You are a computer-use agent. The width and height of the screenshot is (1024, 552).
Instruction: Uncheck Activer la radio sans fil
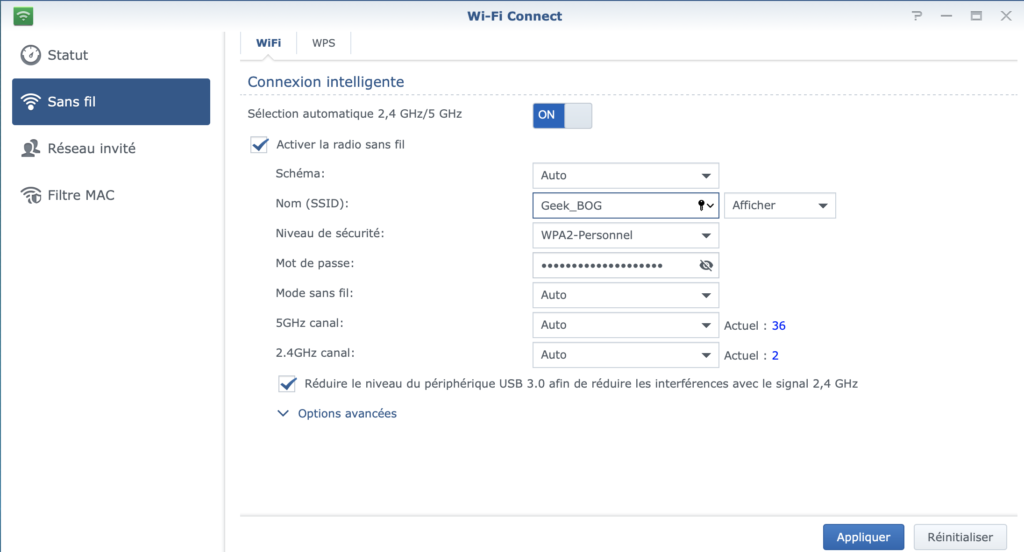pyautogui.click(x=259, y=144)
